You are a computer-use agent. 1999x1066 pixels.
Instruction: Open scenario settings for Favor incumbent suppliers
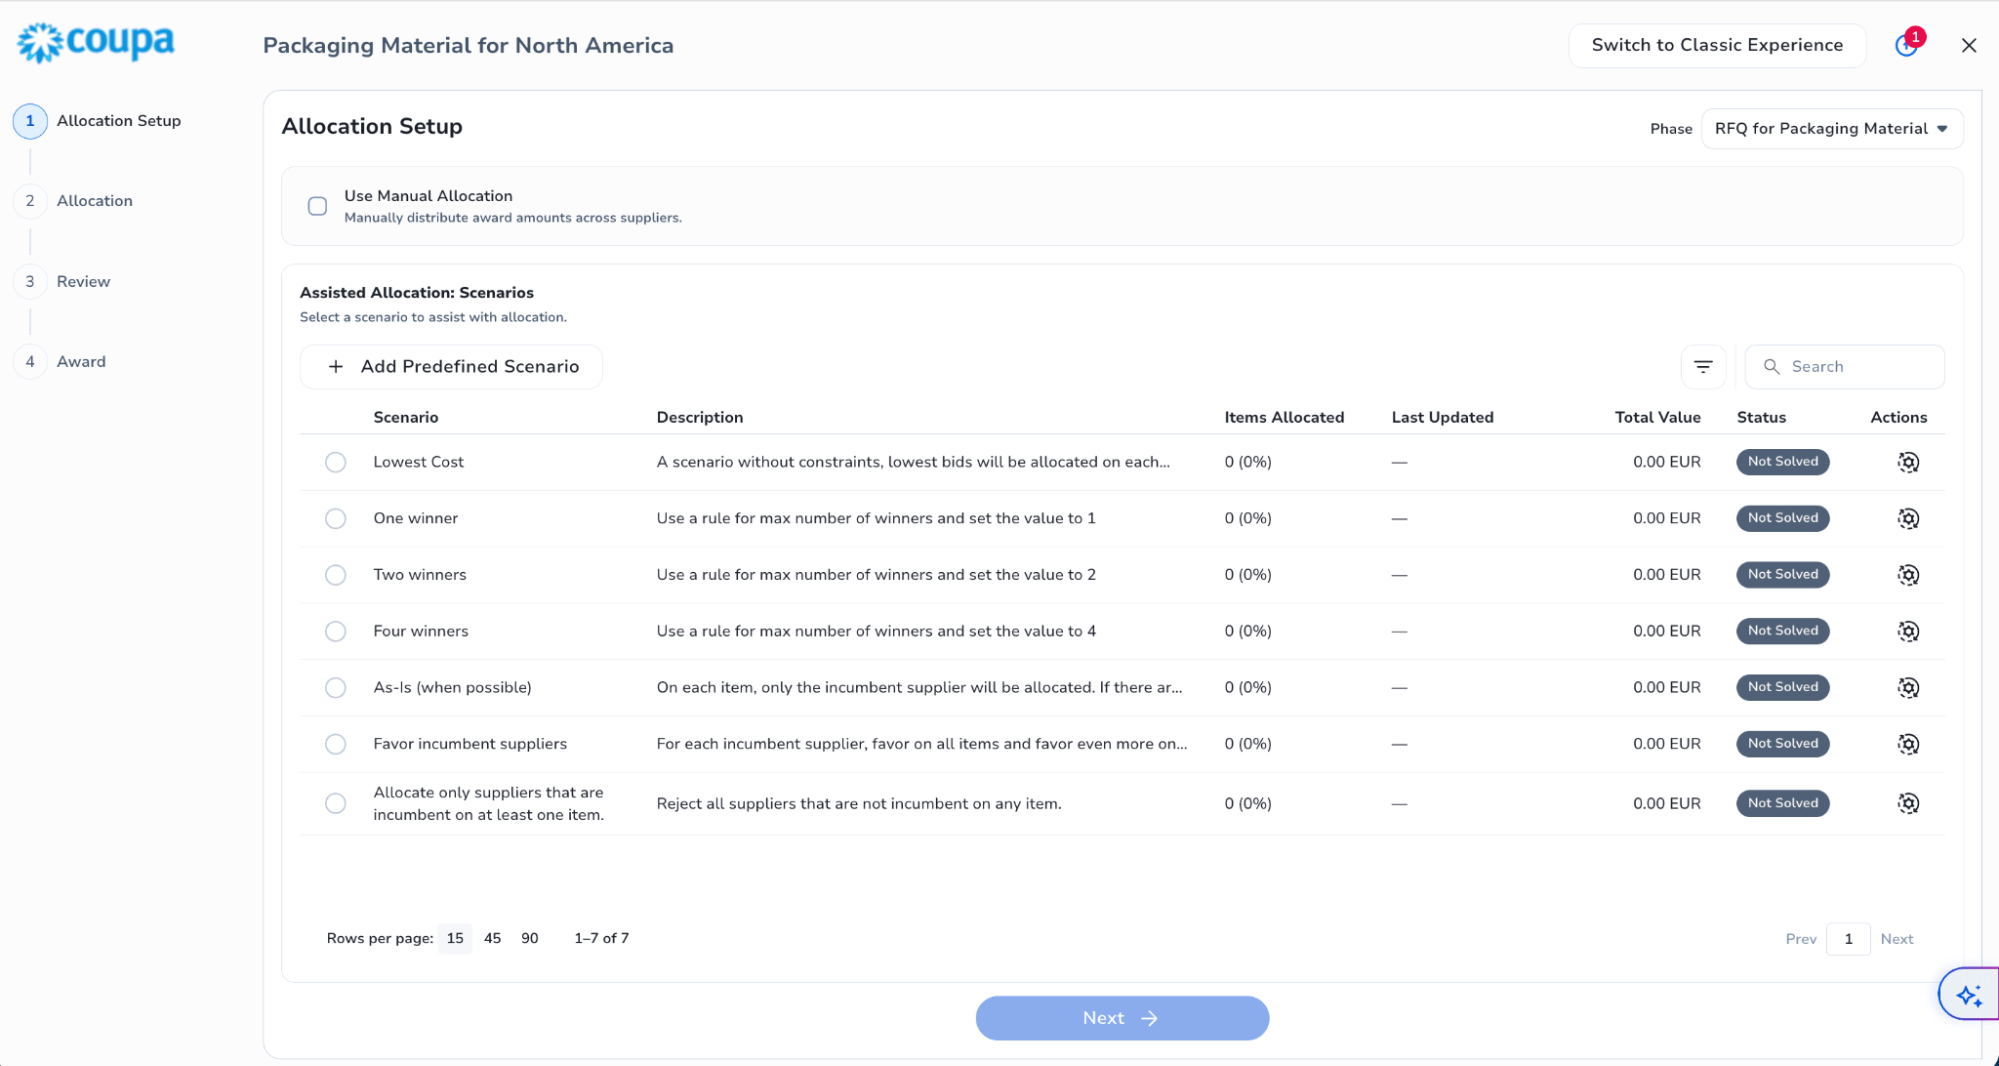coord(1908,744)
